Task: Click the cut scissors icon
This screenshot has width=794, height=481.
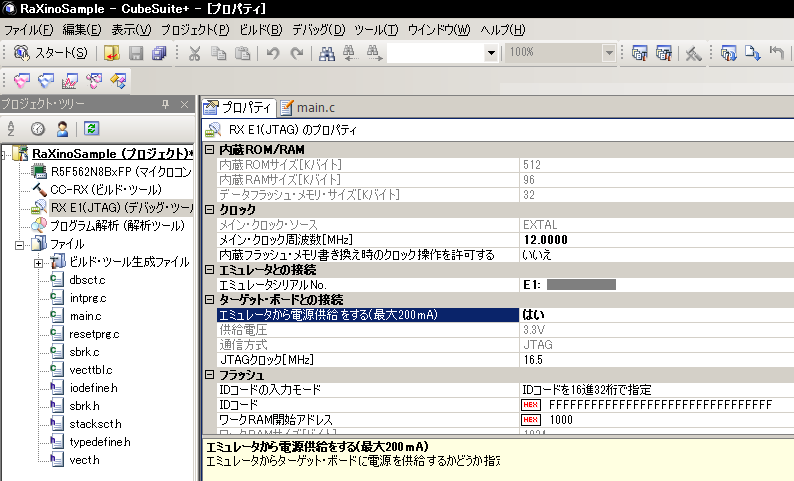Action: coord(194,53)
